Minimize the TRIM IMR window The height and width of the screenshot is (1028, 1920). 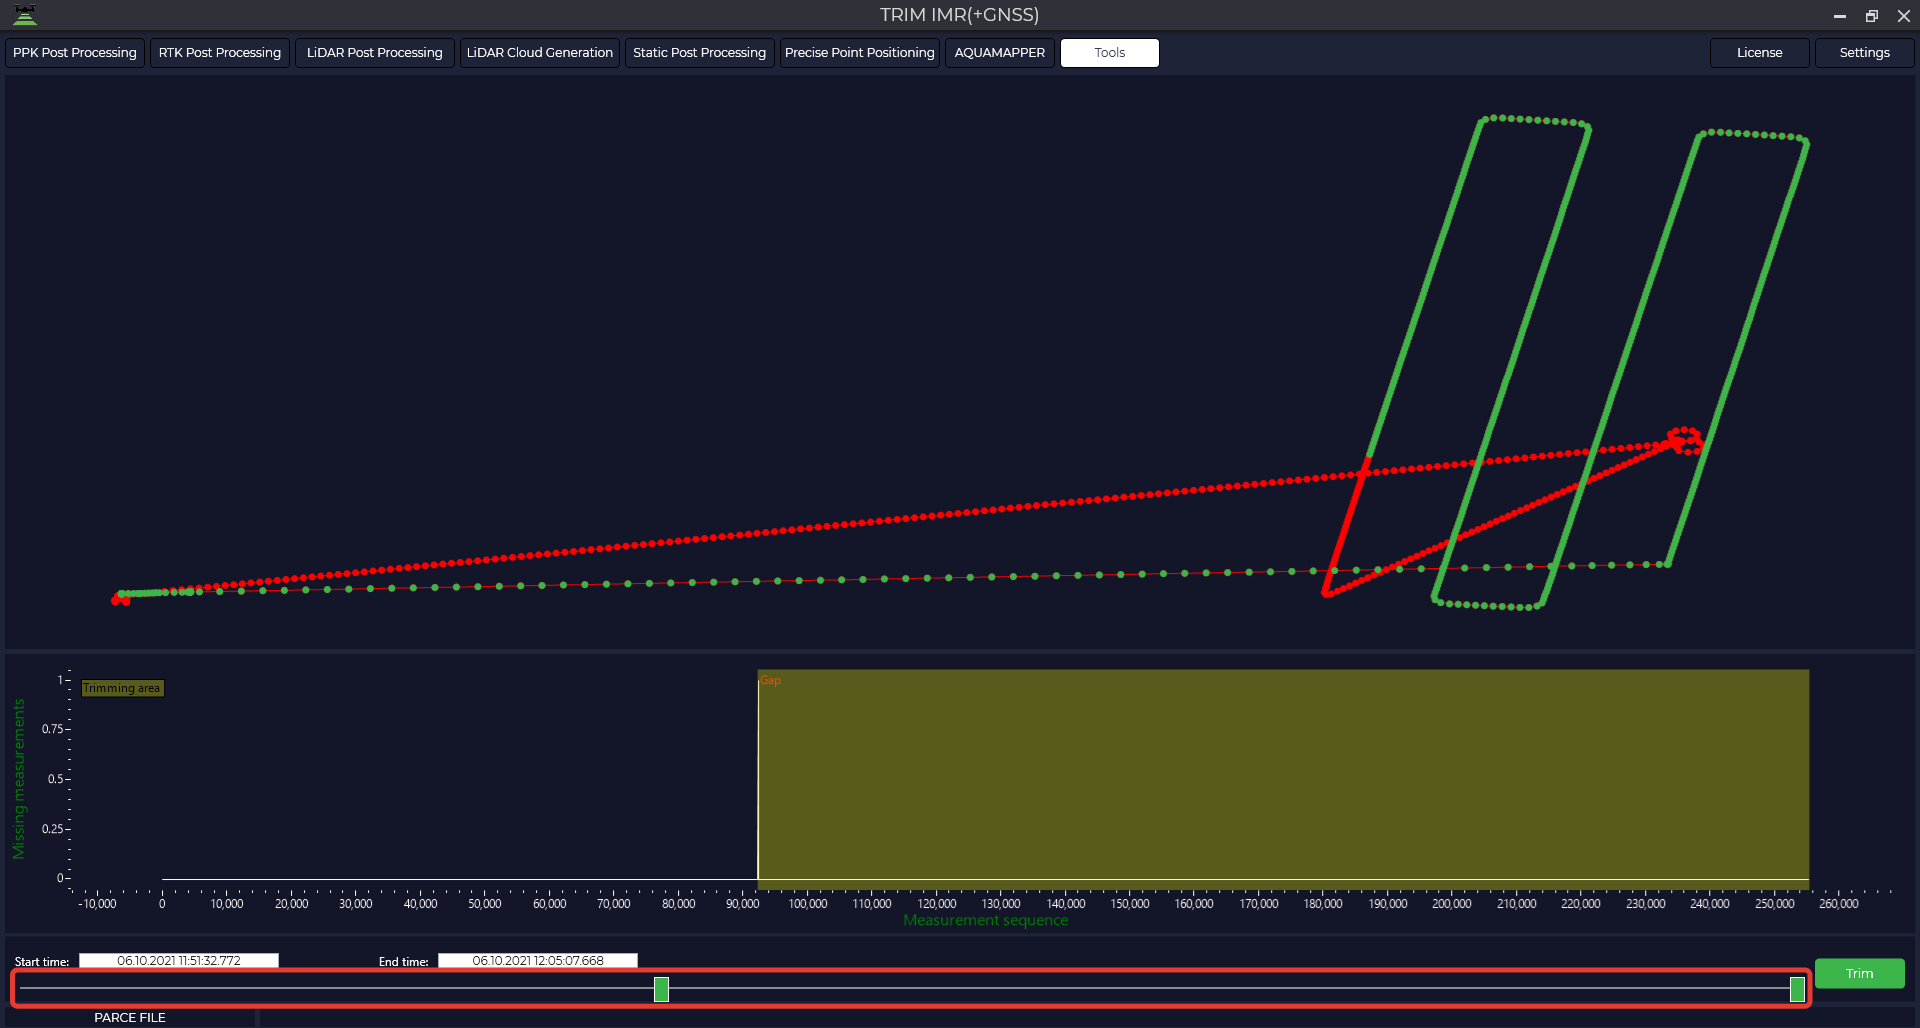(1839, 16)
